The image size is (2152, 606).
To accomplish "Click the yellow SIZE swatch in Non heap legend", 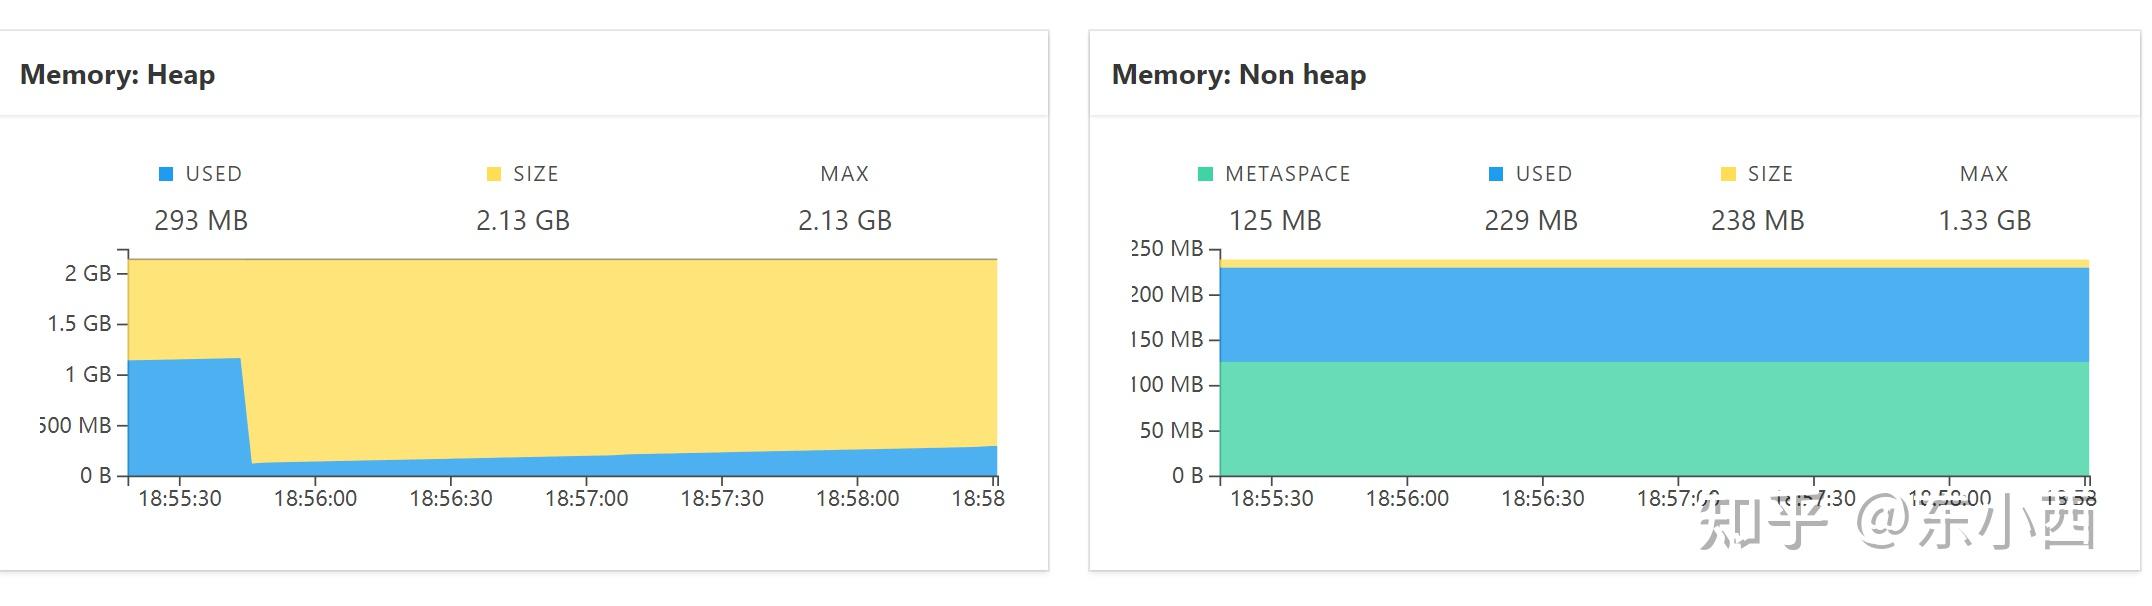I will click(1728, 174).
